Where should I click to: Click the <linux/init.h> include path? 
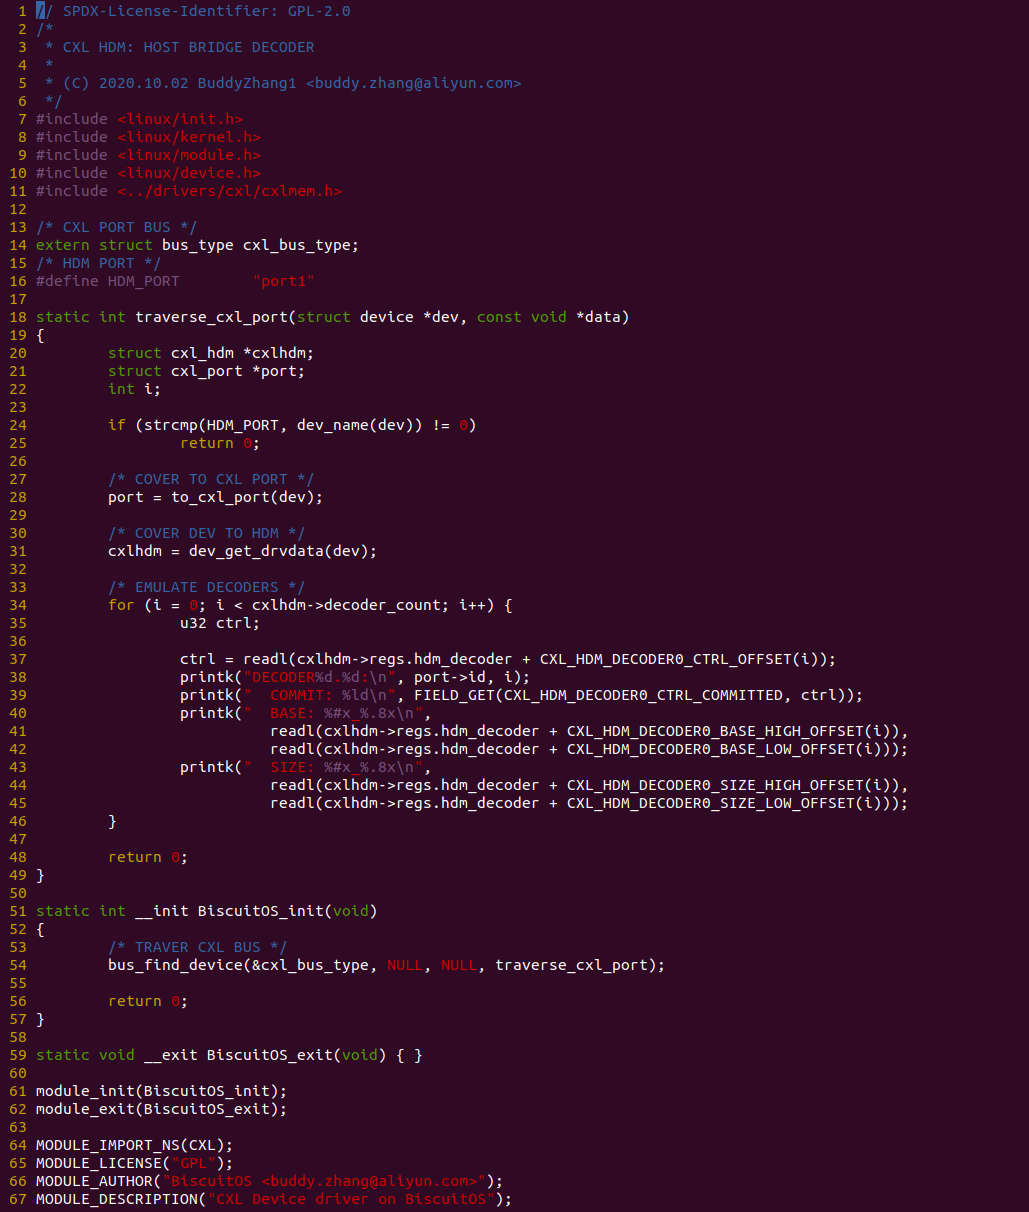point(179,119)
